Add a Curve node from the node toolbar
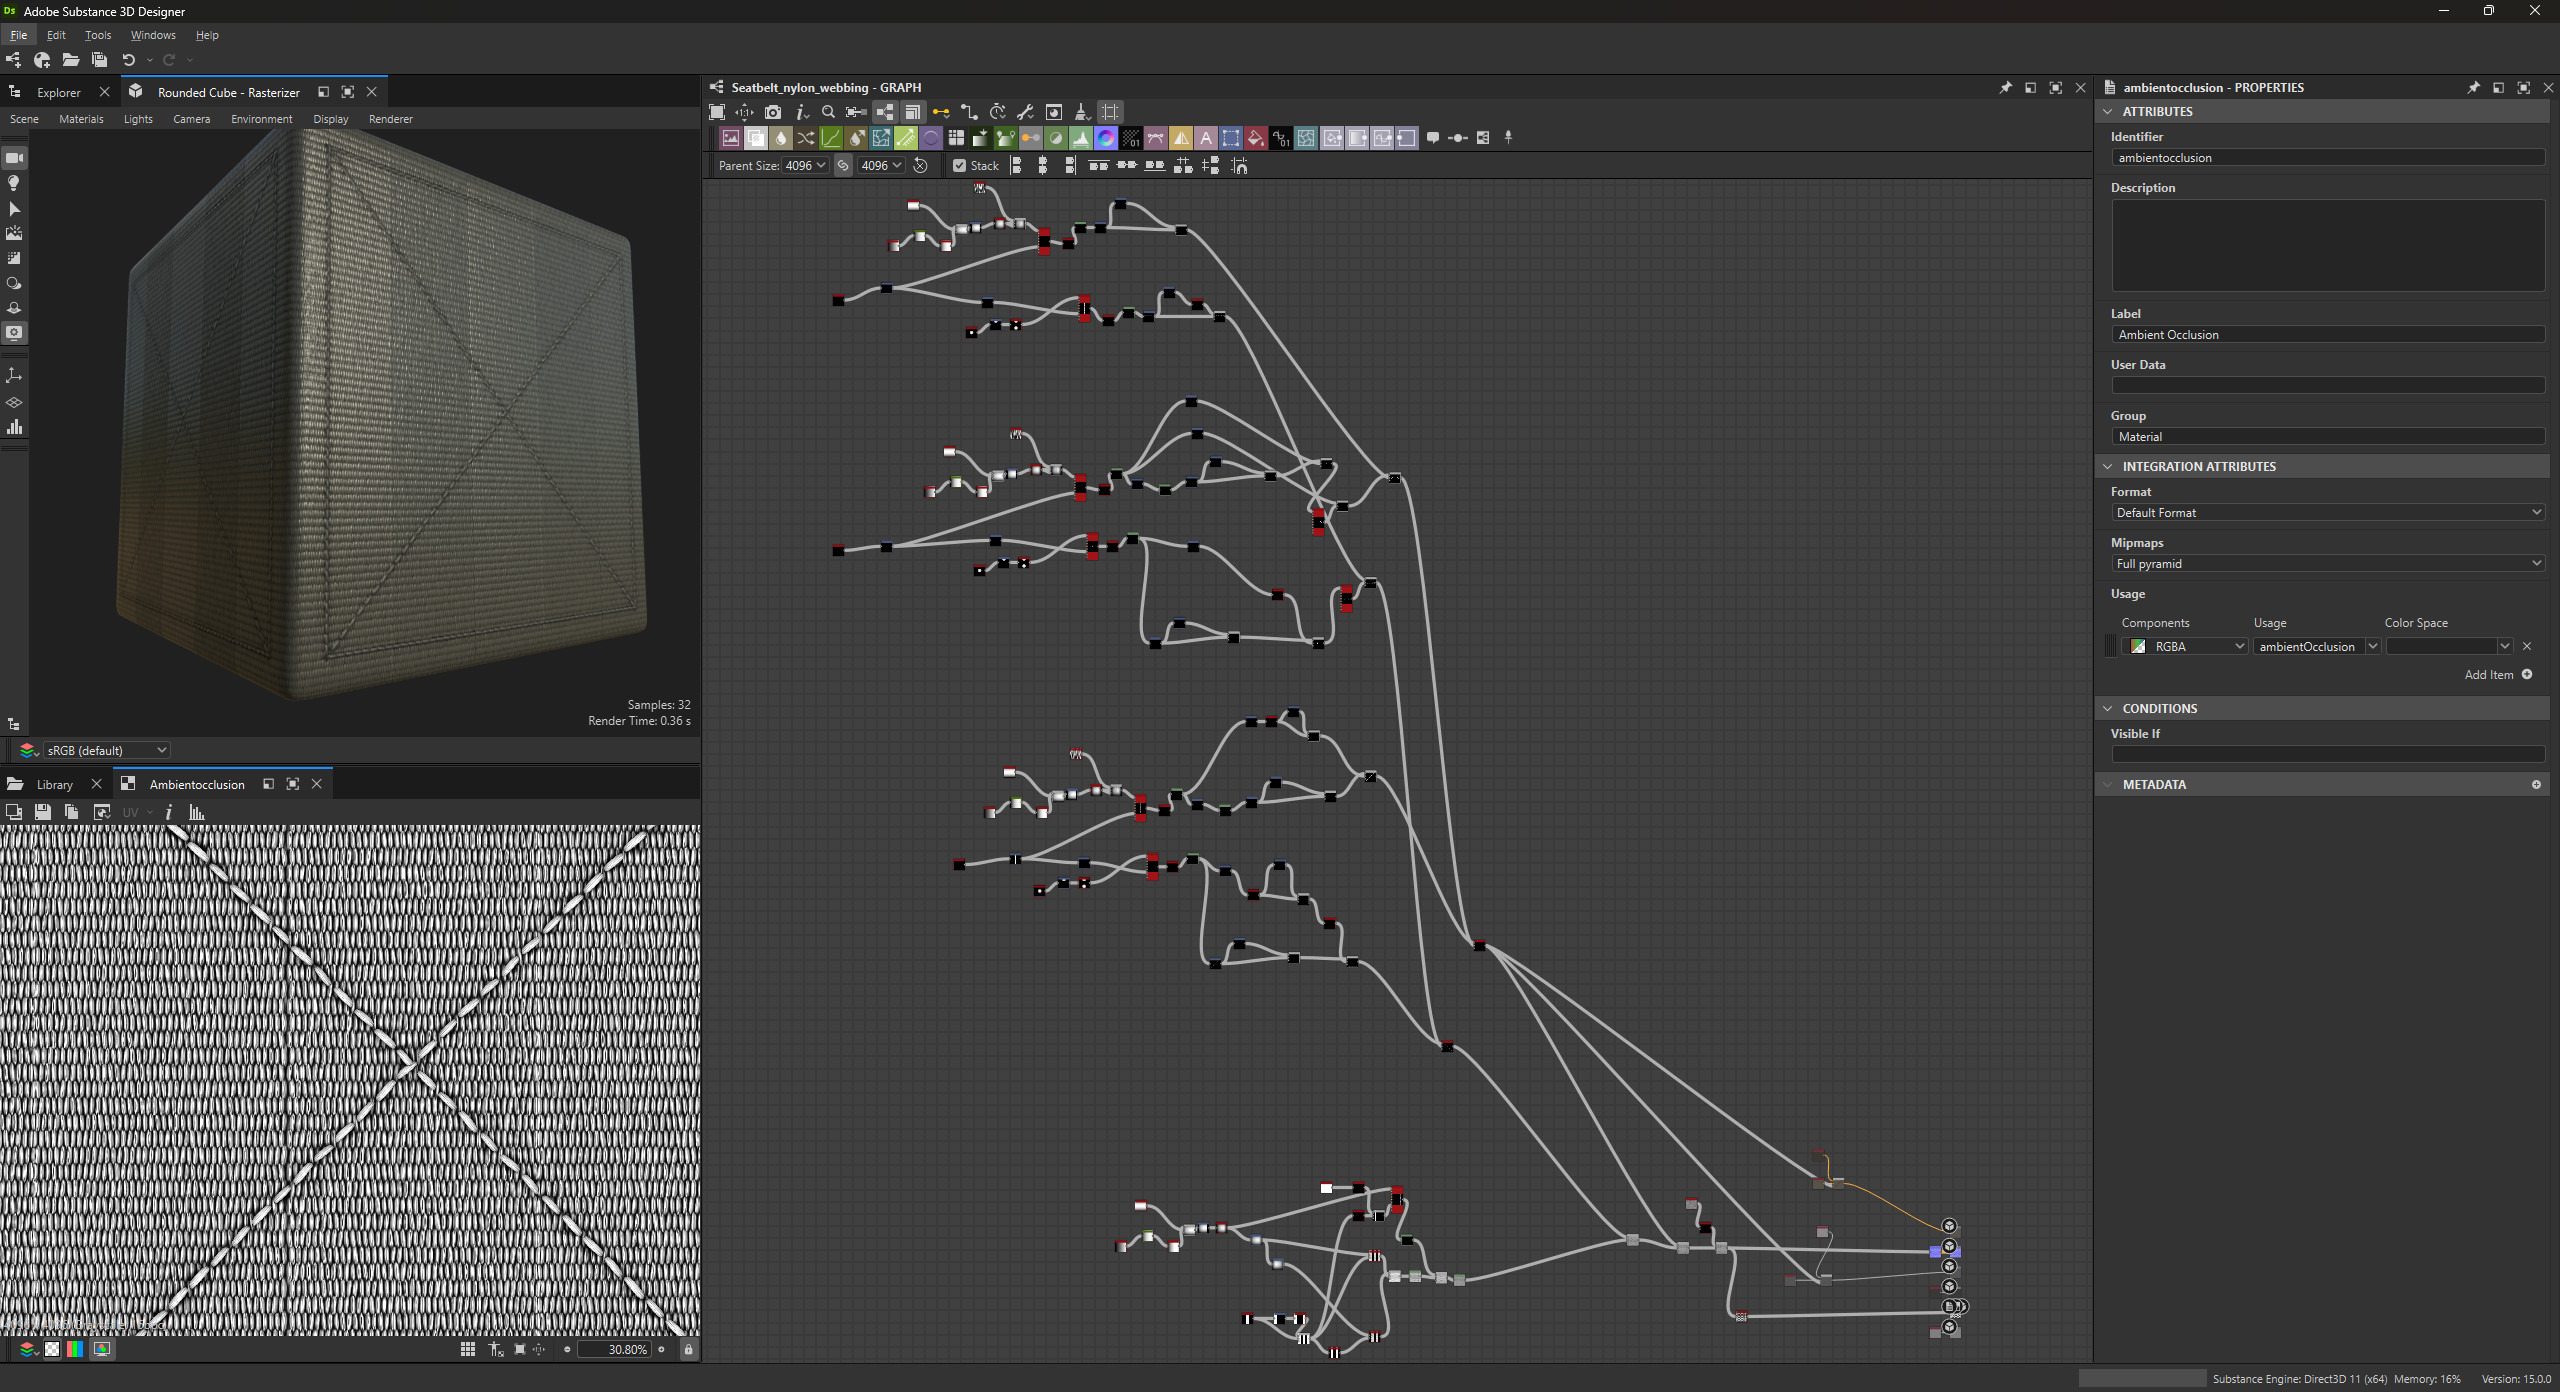 tap(831, 138)
